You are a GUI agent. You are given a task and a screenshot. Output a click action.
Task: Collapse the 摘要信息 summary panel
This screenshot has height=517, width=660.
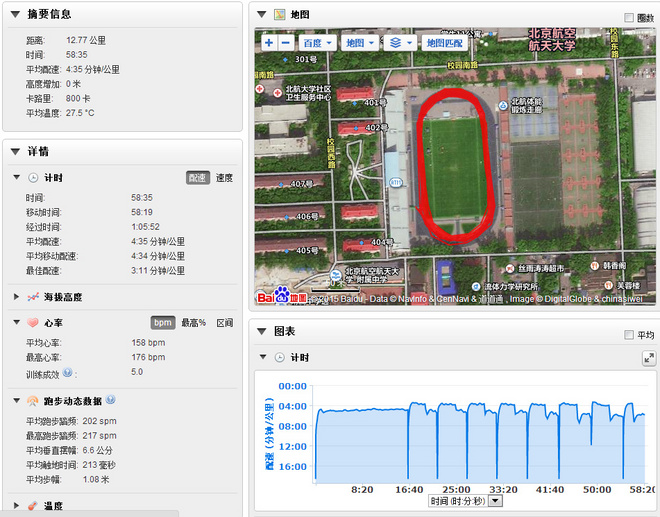(15, 14)
